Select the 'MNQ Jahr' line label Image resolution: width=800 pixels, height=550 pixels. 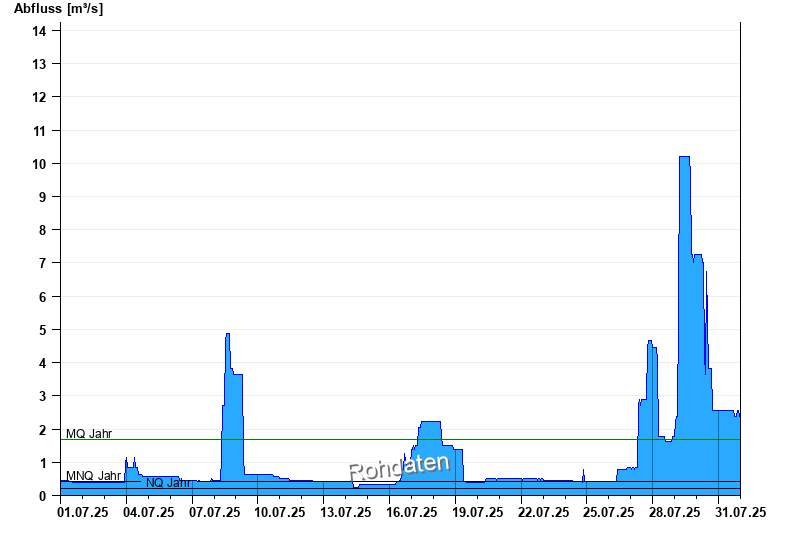[93, 476]
